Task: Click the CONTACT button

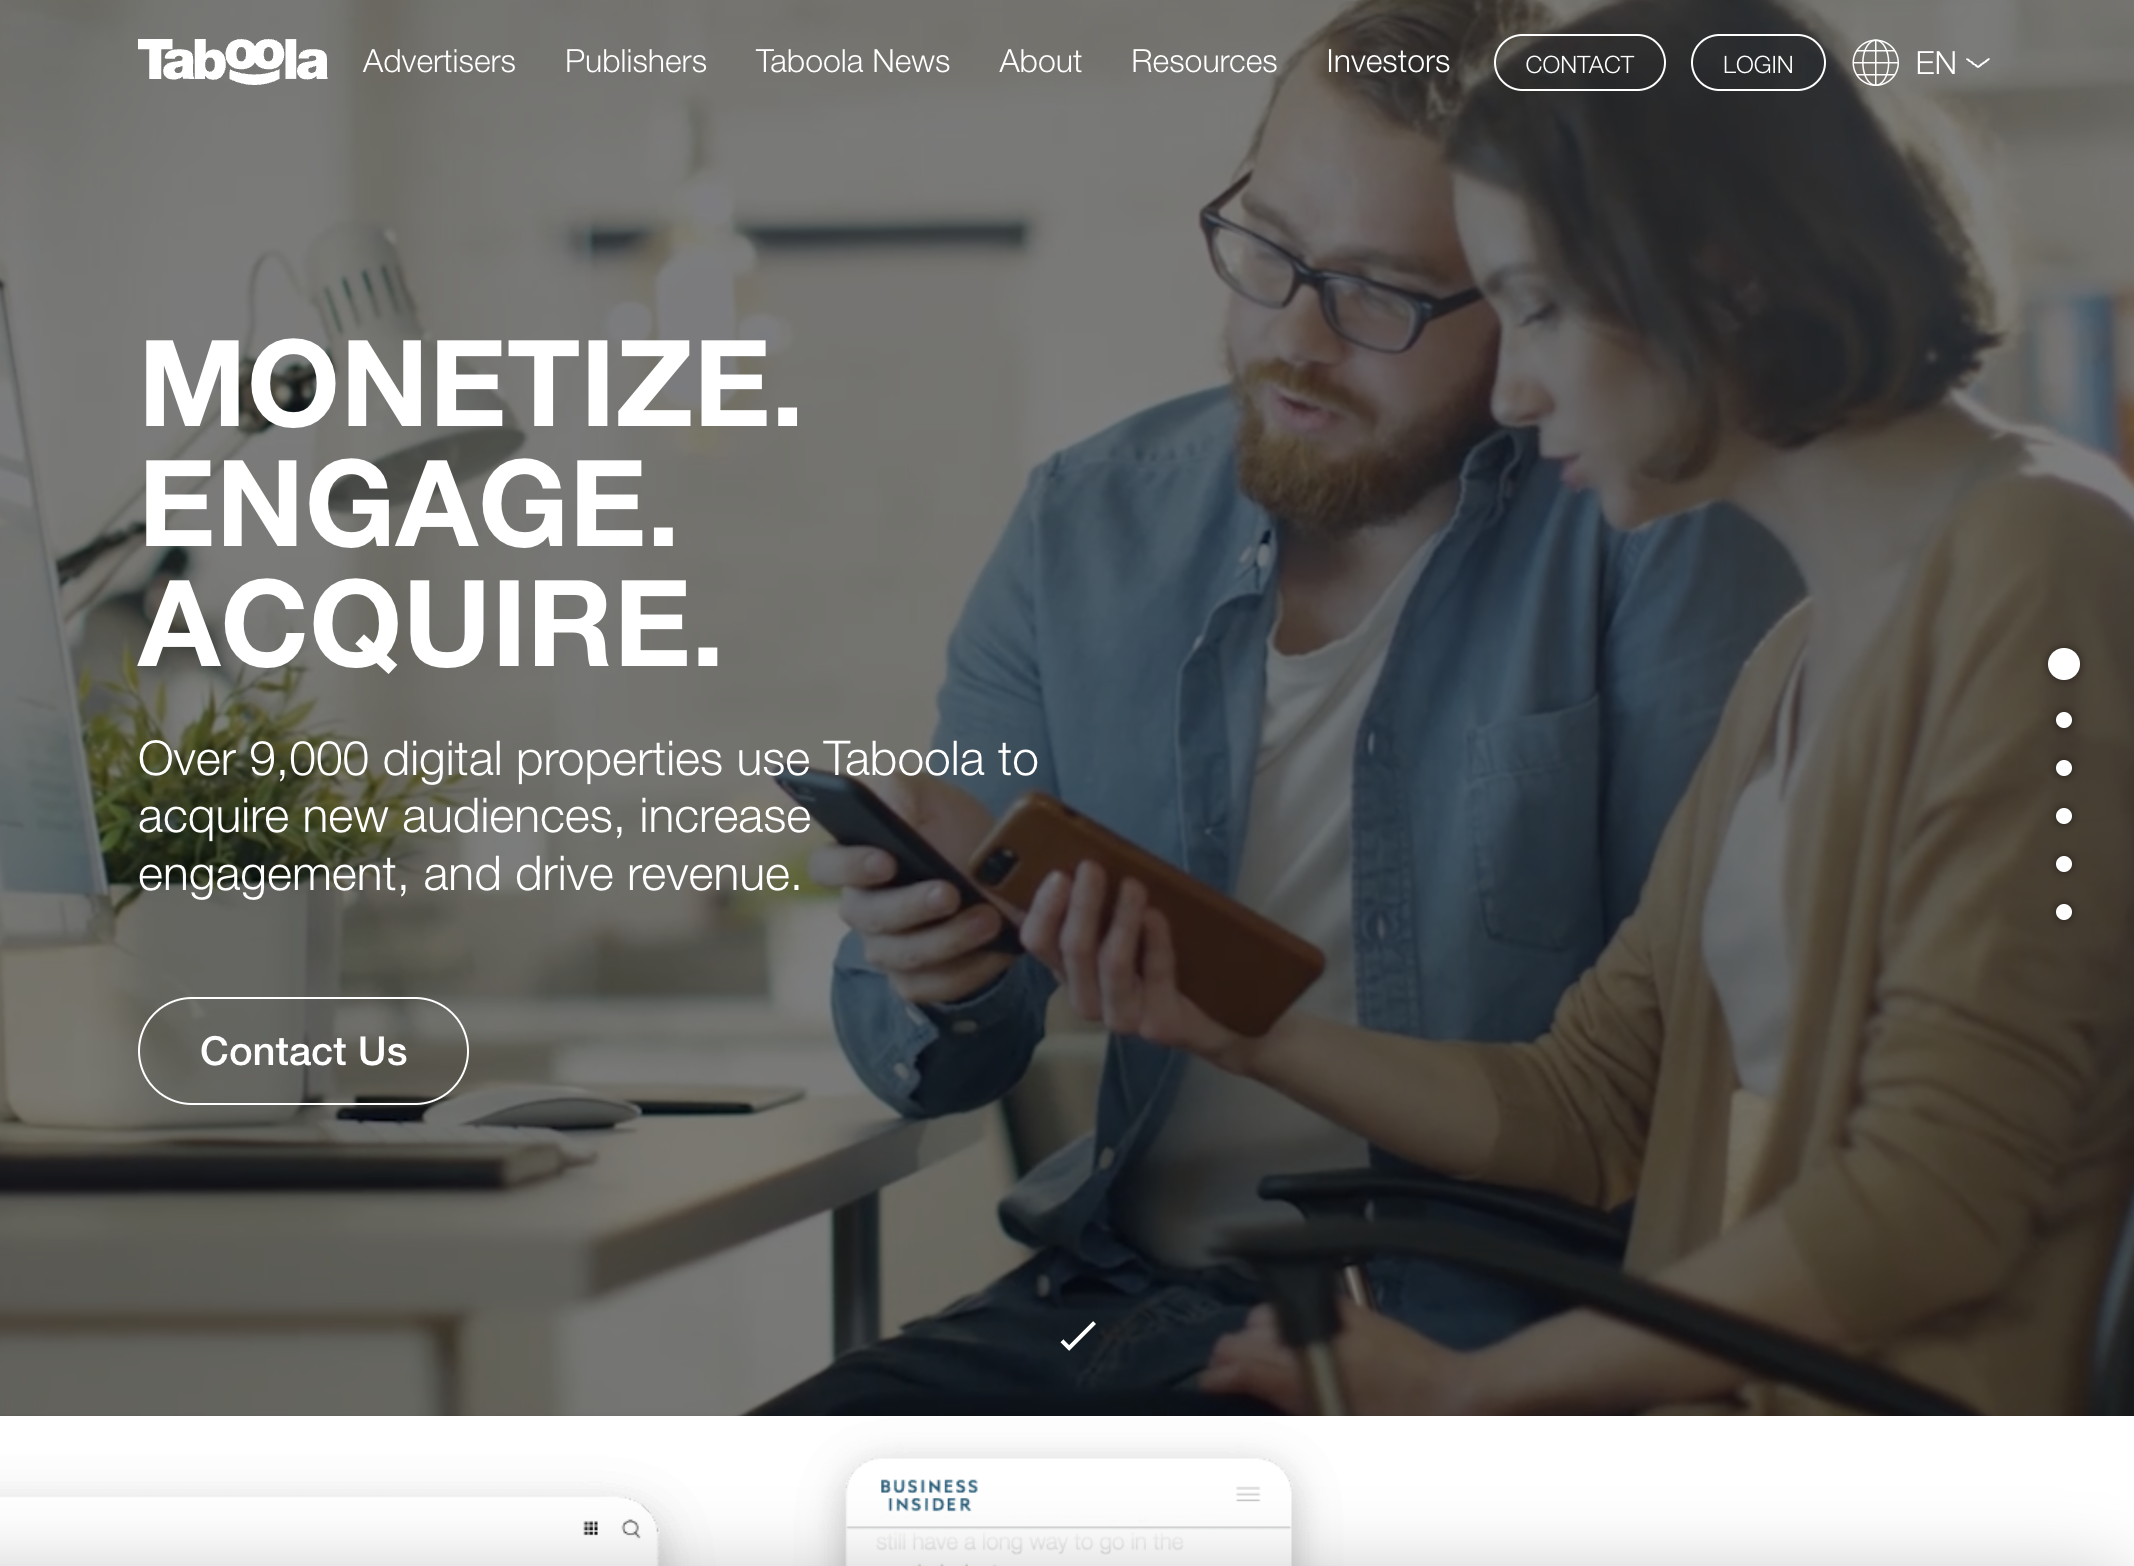Action: point(1577,63)
